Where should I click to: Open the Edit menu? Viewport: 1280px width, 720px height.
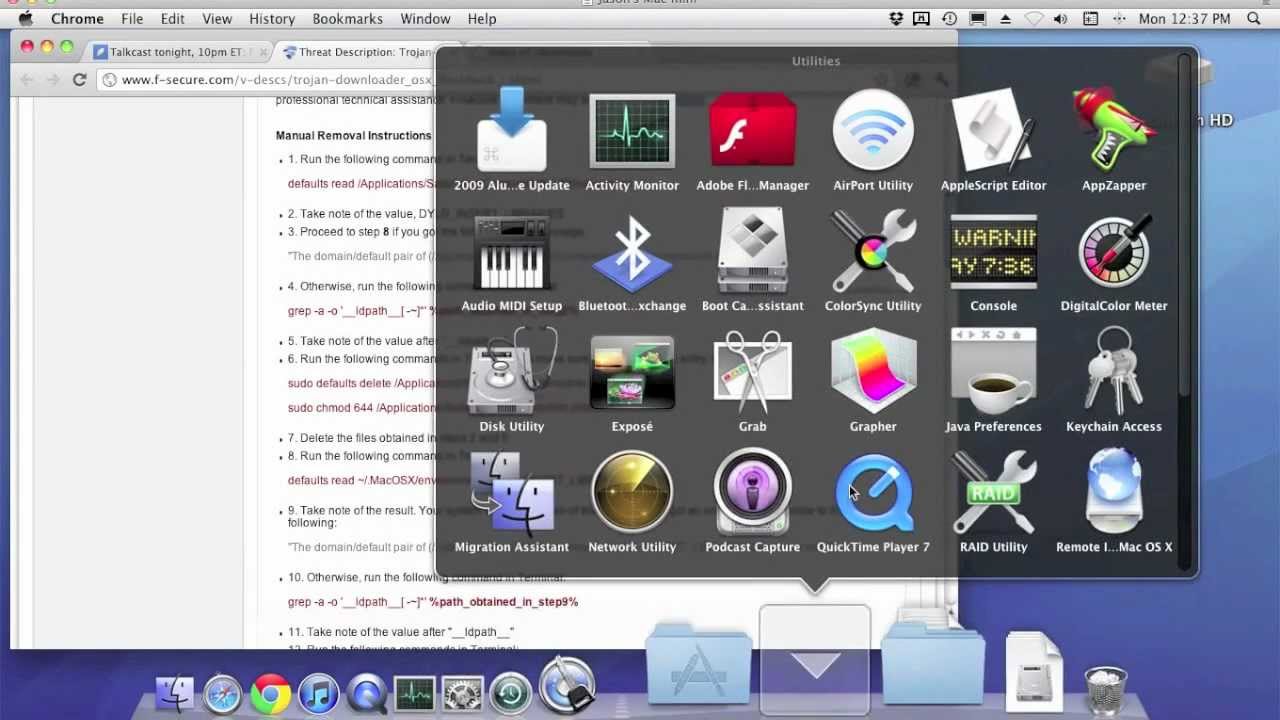coord(173,19)
